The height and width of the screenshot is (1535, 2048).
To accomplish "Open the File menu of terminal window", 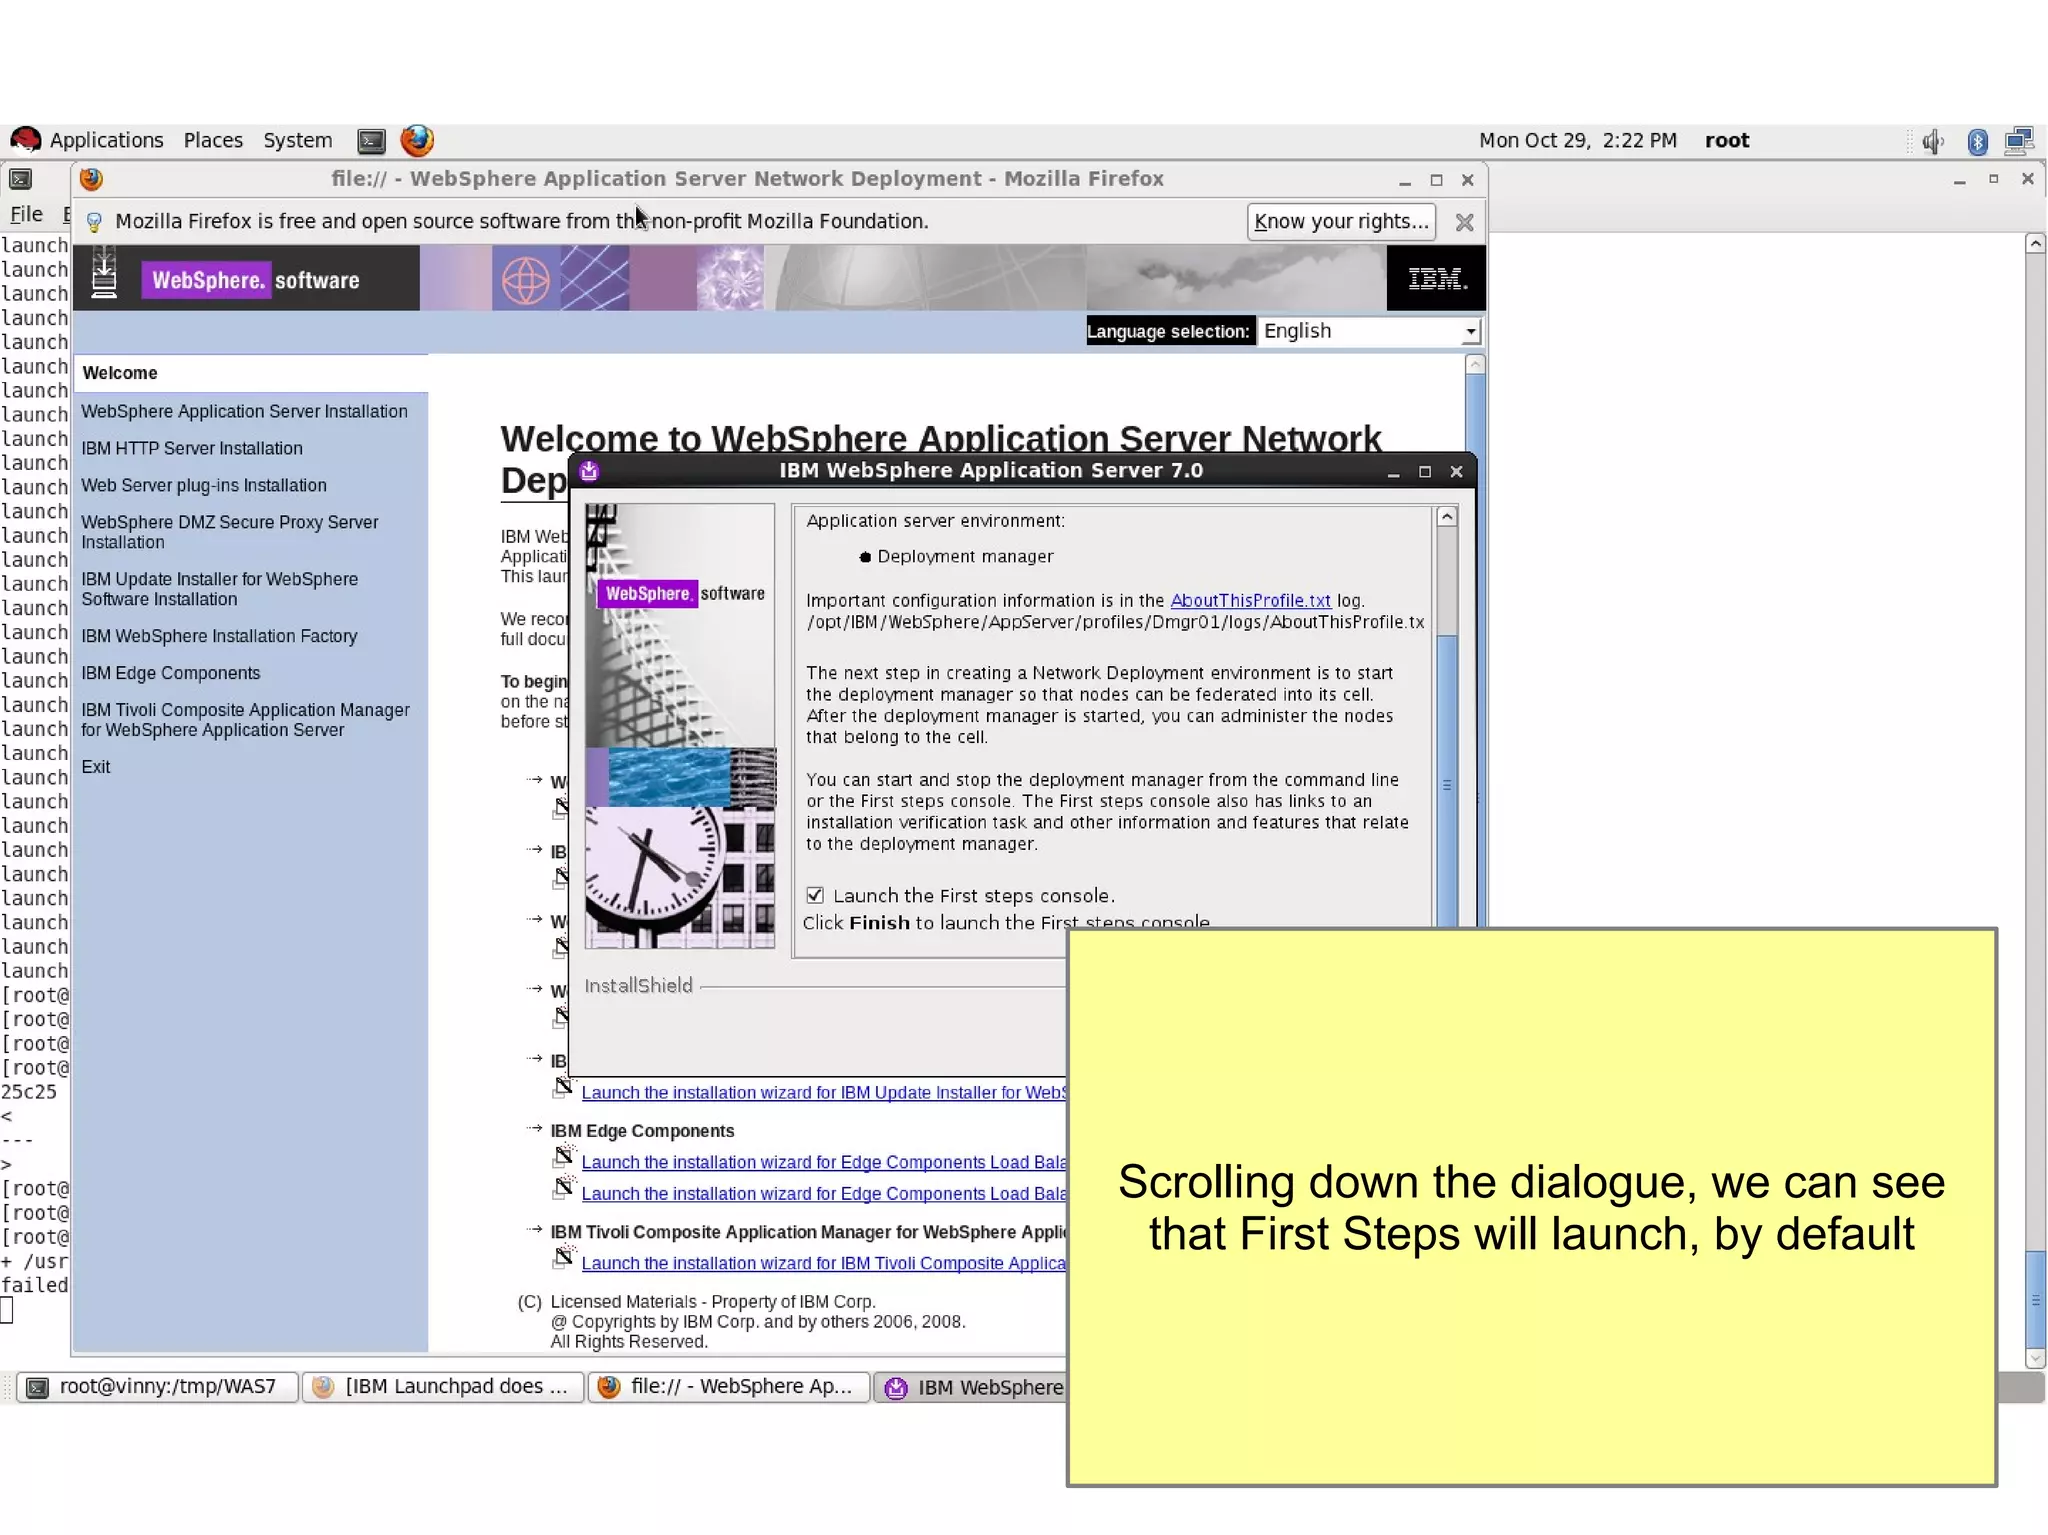I will point(26,214).
